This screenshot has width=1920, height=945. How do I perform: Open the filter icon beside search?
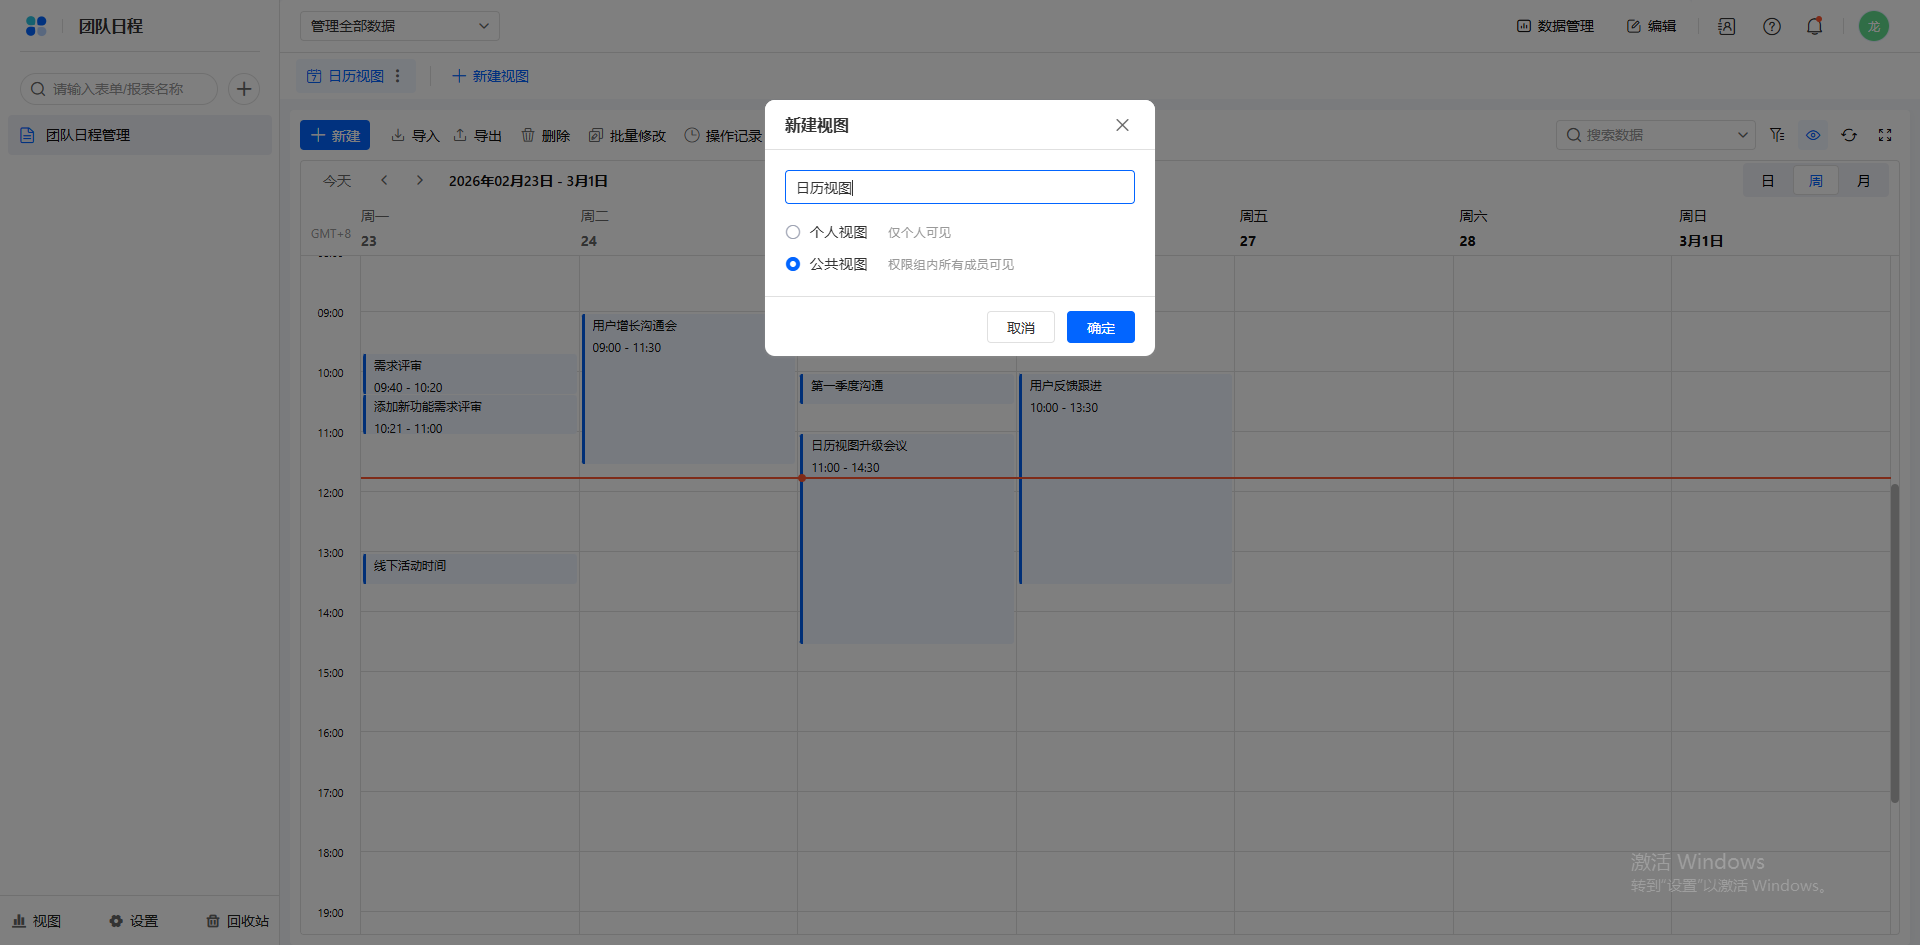(1777, 135)
